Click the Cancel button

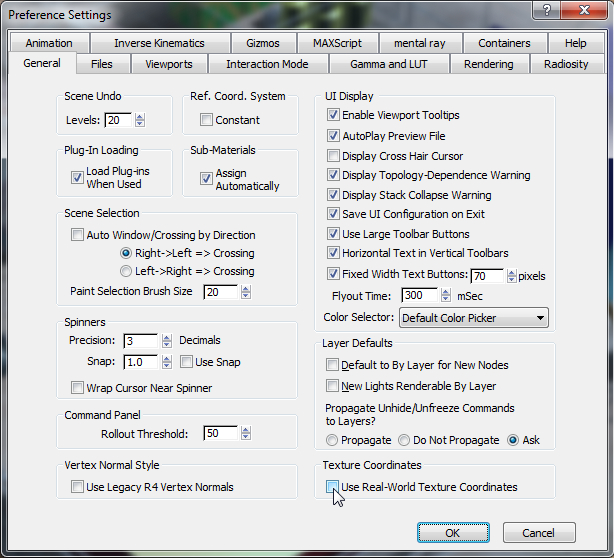[539, 533]
